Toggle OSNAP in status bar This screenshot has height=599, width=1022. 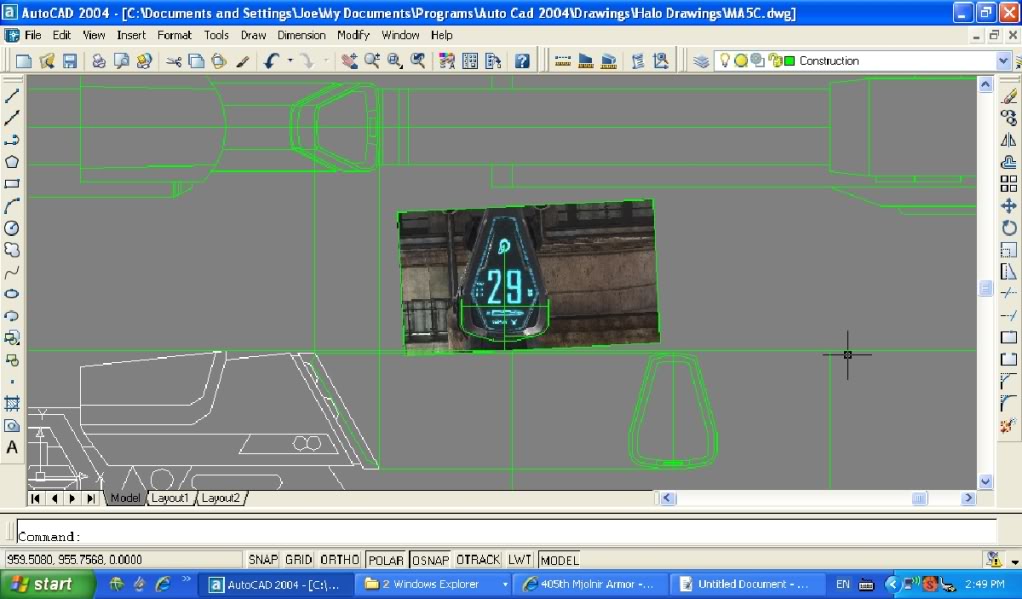coord(430,560)
